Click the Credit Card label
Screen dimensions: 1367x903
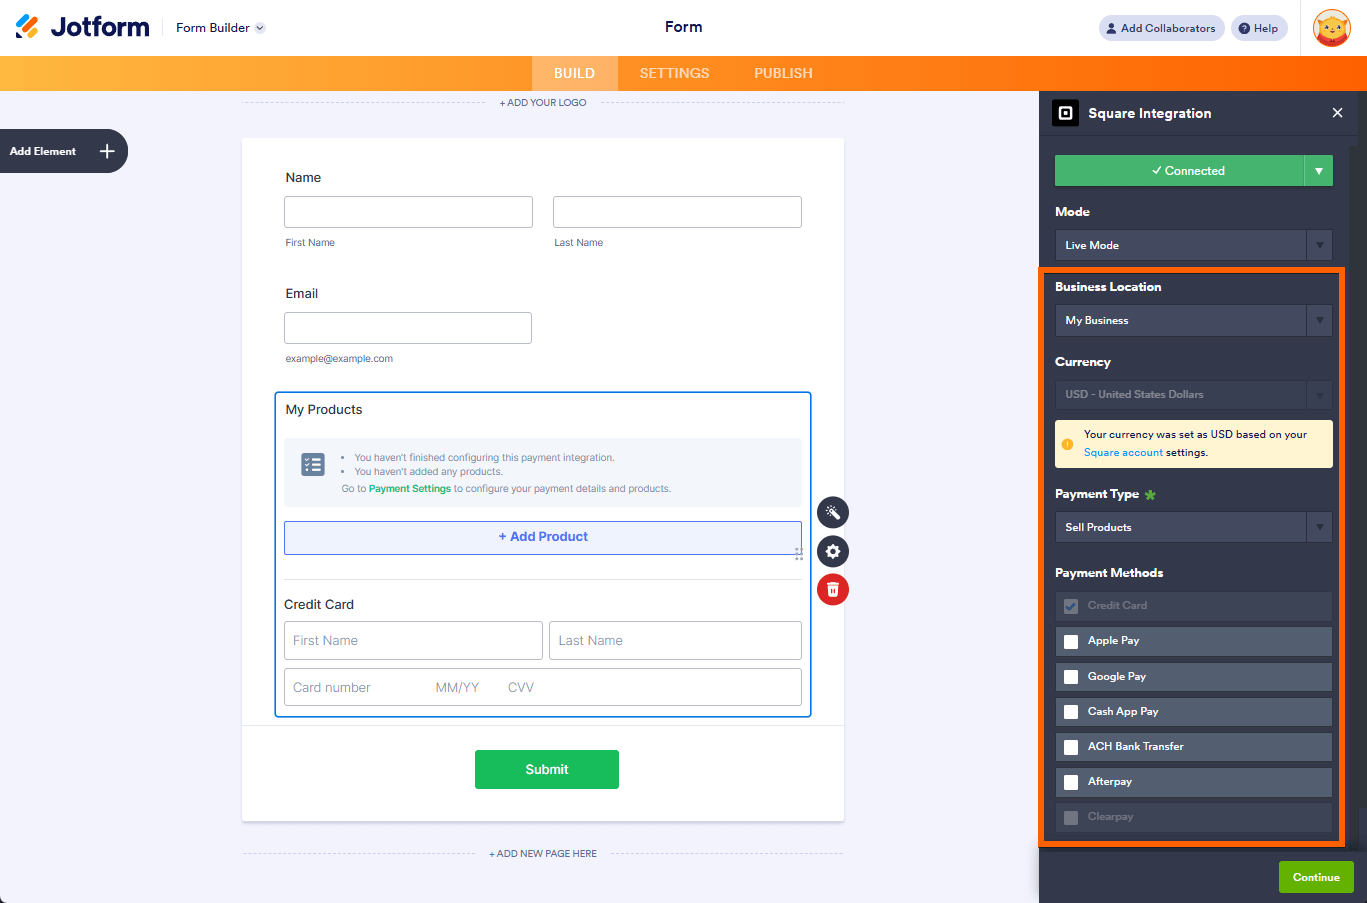pyautogui.click(x=319, y=605)
